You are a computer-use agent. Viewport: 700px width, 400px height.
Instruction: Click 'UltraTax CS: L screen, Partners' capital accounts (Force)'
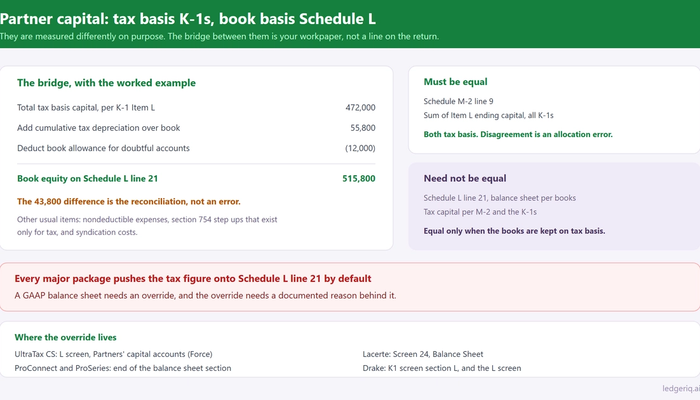[x=113, y=354]
